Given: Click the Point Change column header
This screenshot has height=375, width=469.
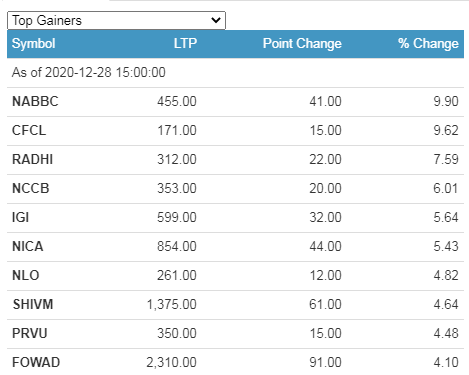Looking at the screenshot, I should [302, 44].
